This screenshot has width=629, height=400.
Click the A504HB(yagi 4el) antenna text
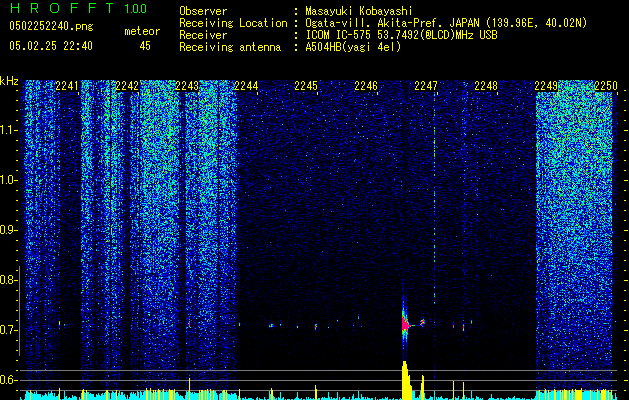coord(353,47)
